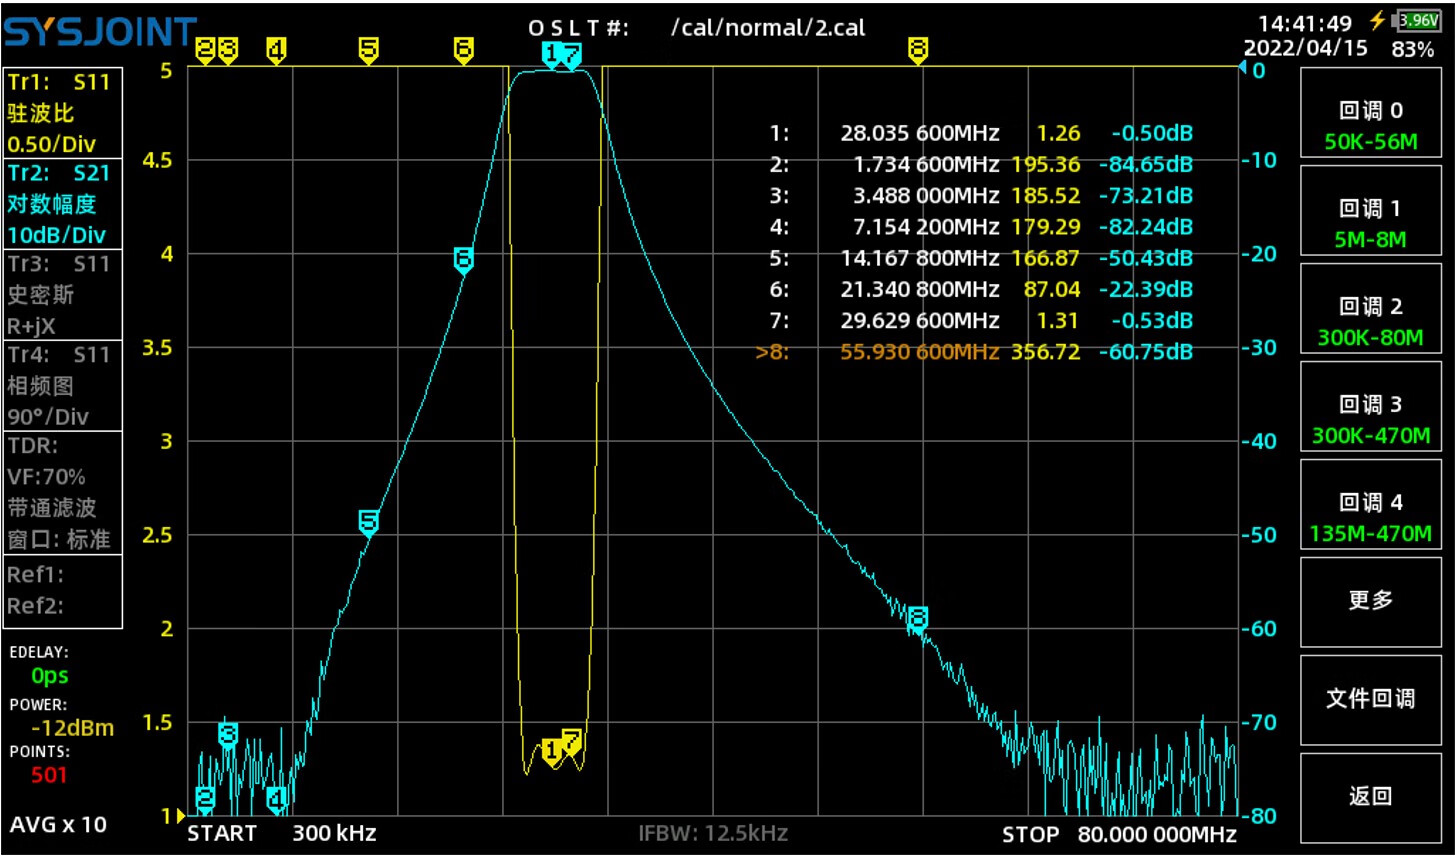Select yellow marker 8 flag at top
Viewport: 1455px width, 856px height.
(917, 49)
